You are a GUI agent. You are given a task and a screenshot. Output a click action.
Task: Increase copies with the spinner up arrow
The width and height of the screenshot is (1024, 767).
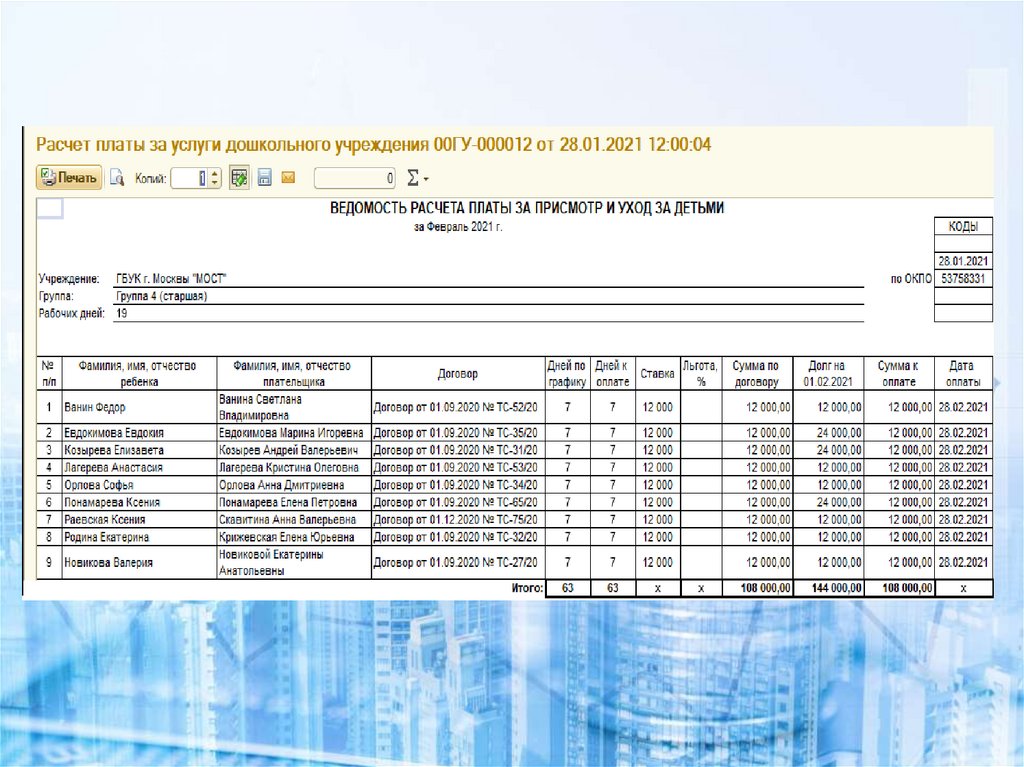pyautogui.click(x=214, y=174)
